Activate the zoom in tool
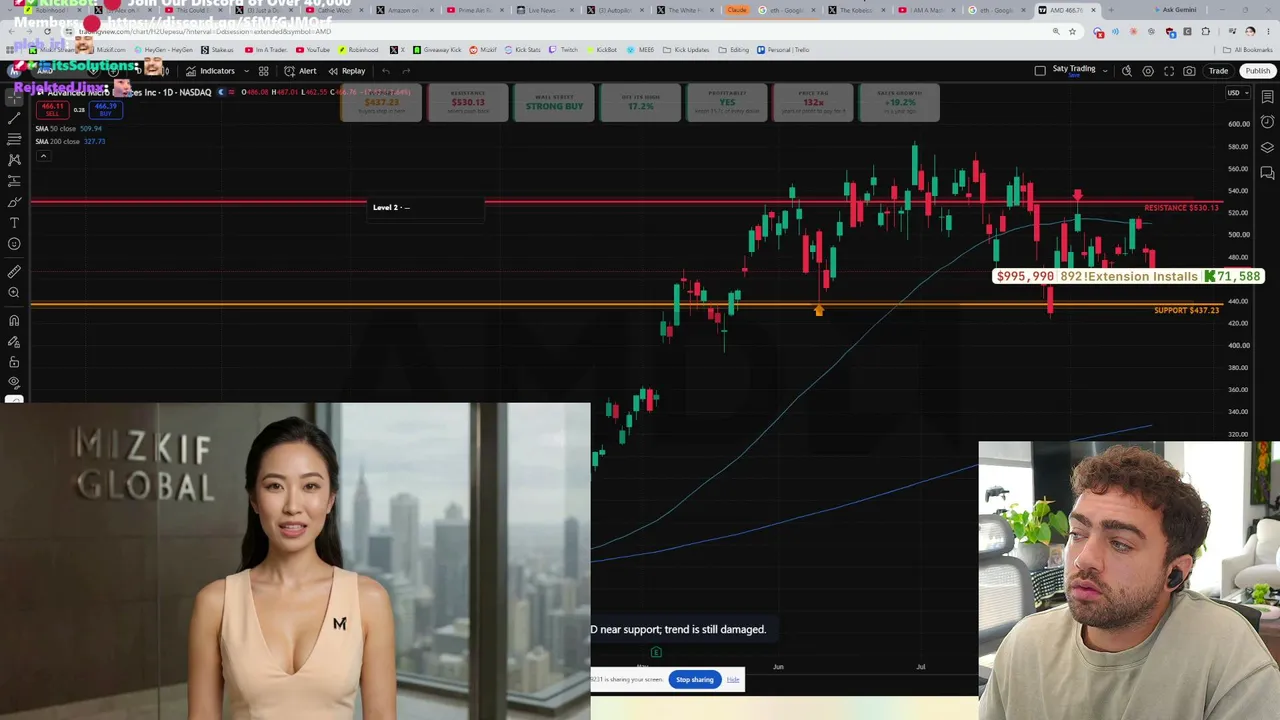This screenshot has width=1280, height=720. 14,292
